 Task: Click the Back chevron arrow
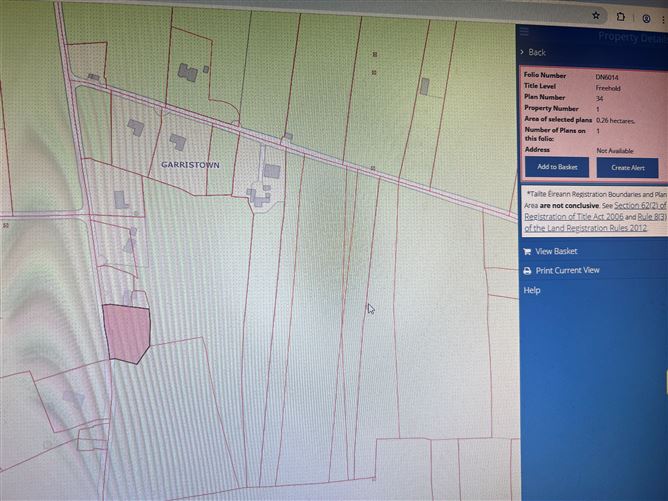point(522,52)
